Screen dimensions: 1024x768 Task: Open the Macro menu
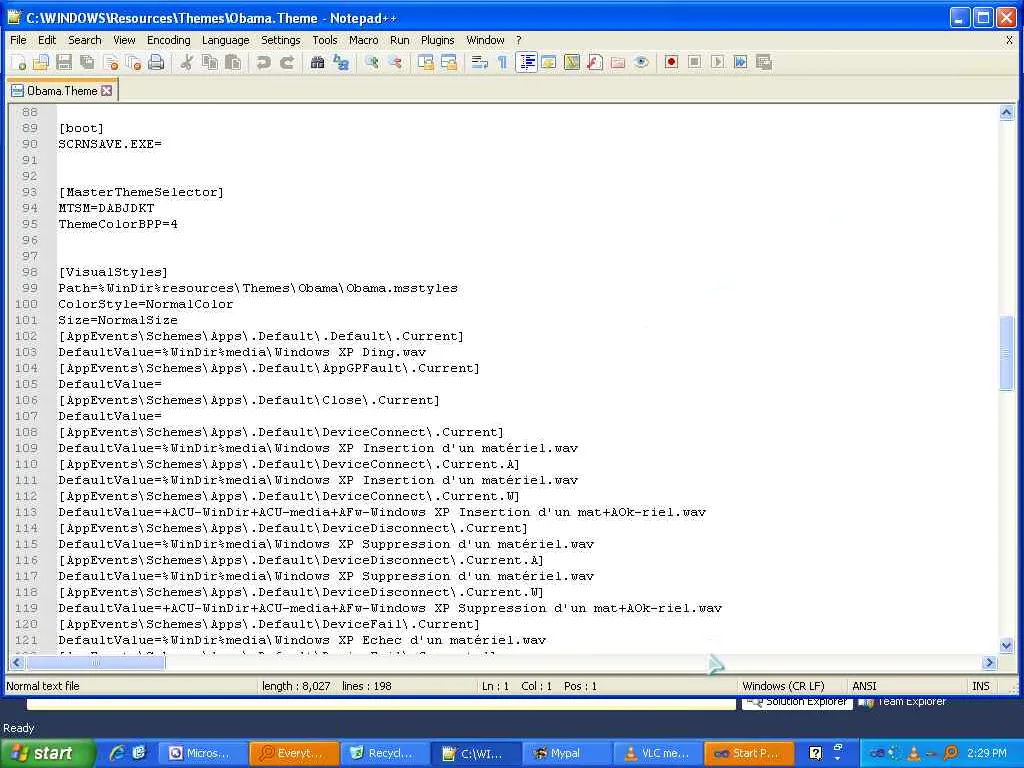point(364,40)
